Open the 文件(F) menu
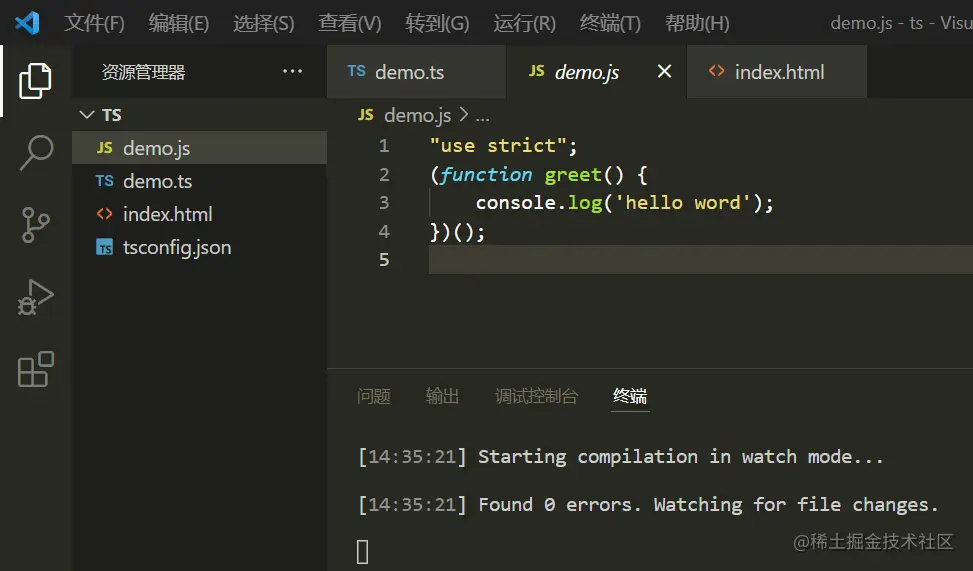 click(x=94, y=23)
